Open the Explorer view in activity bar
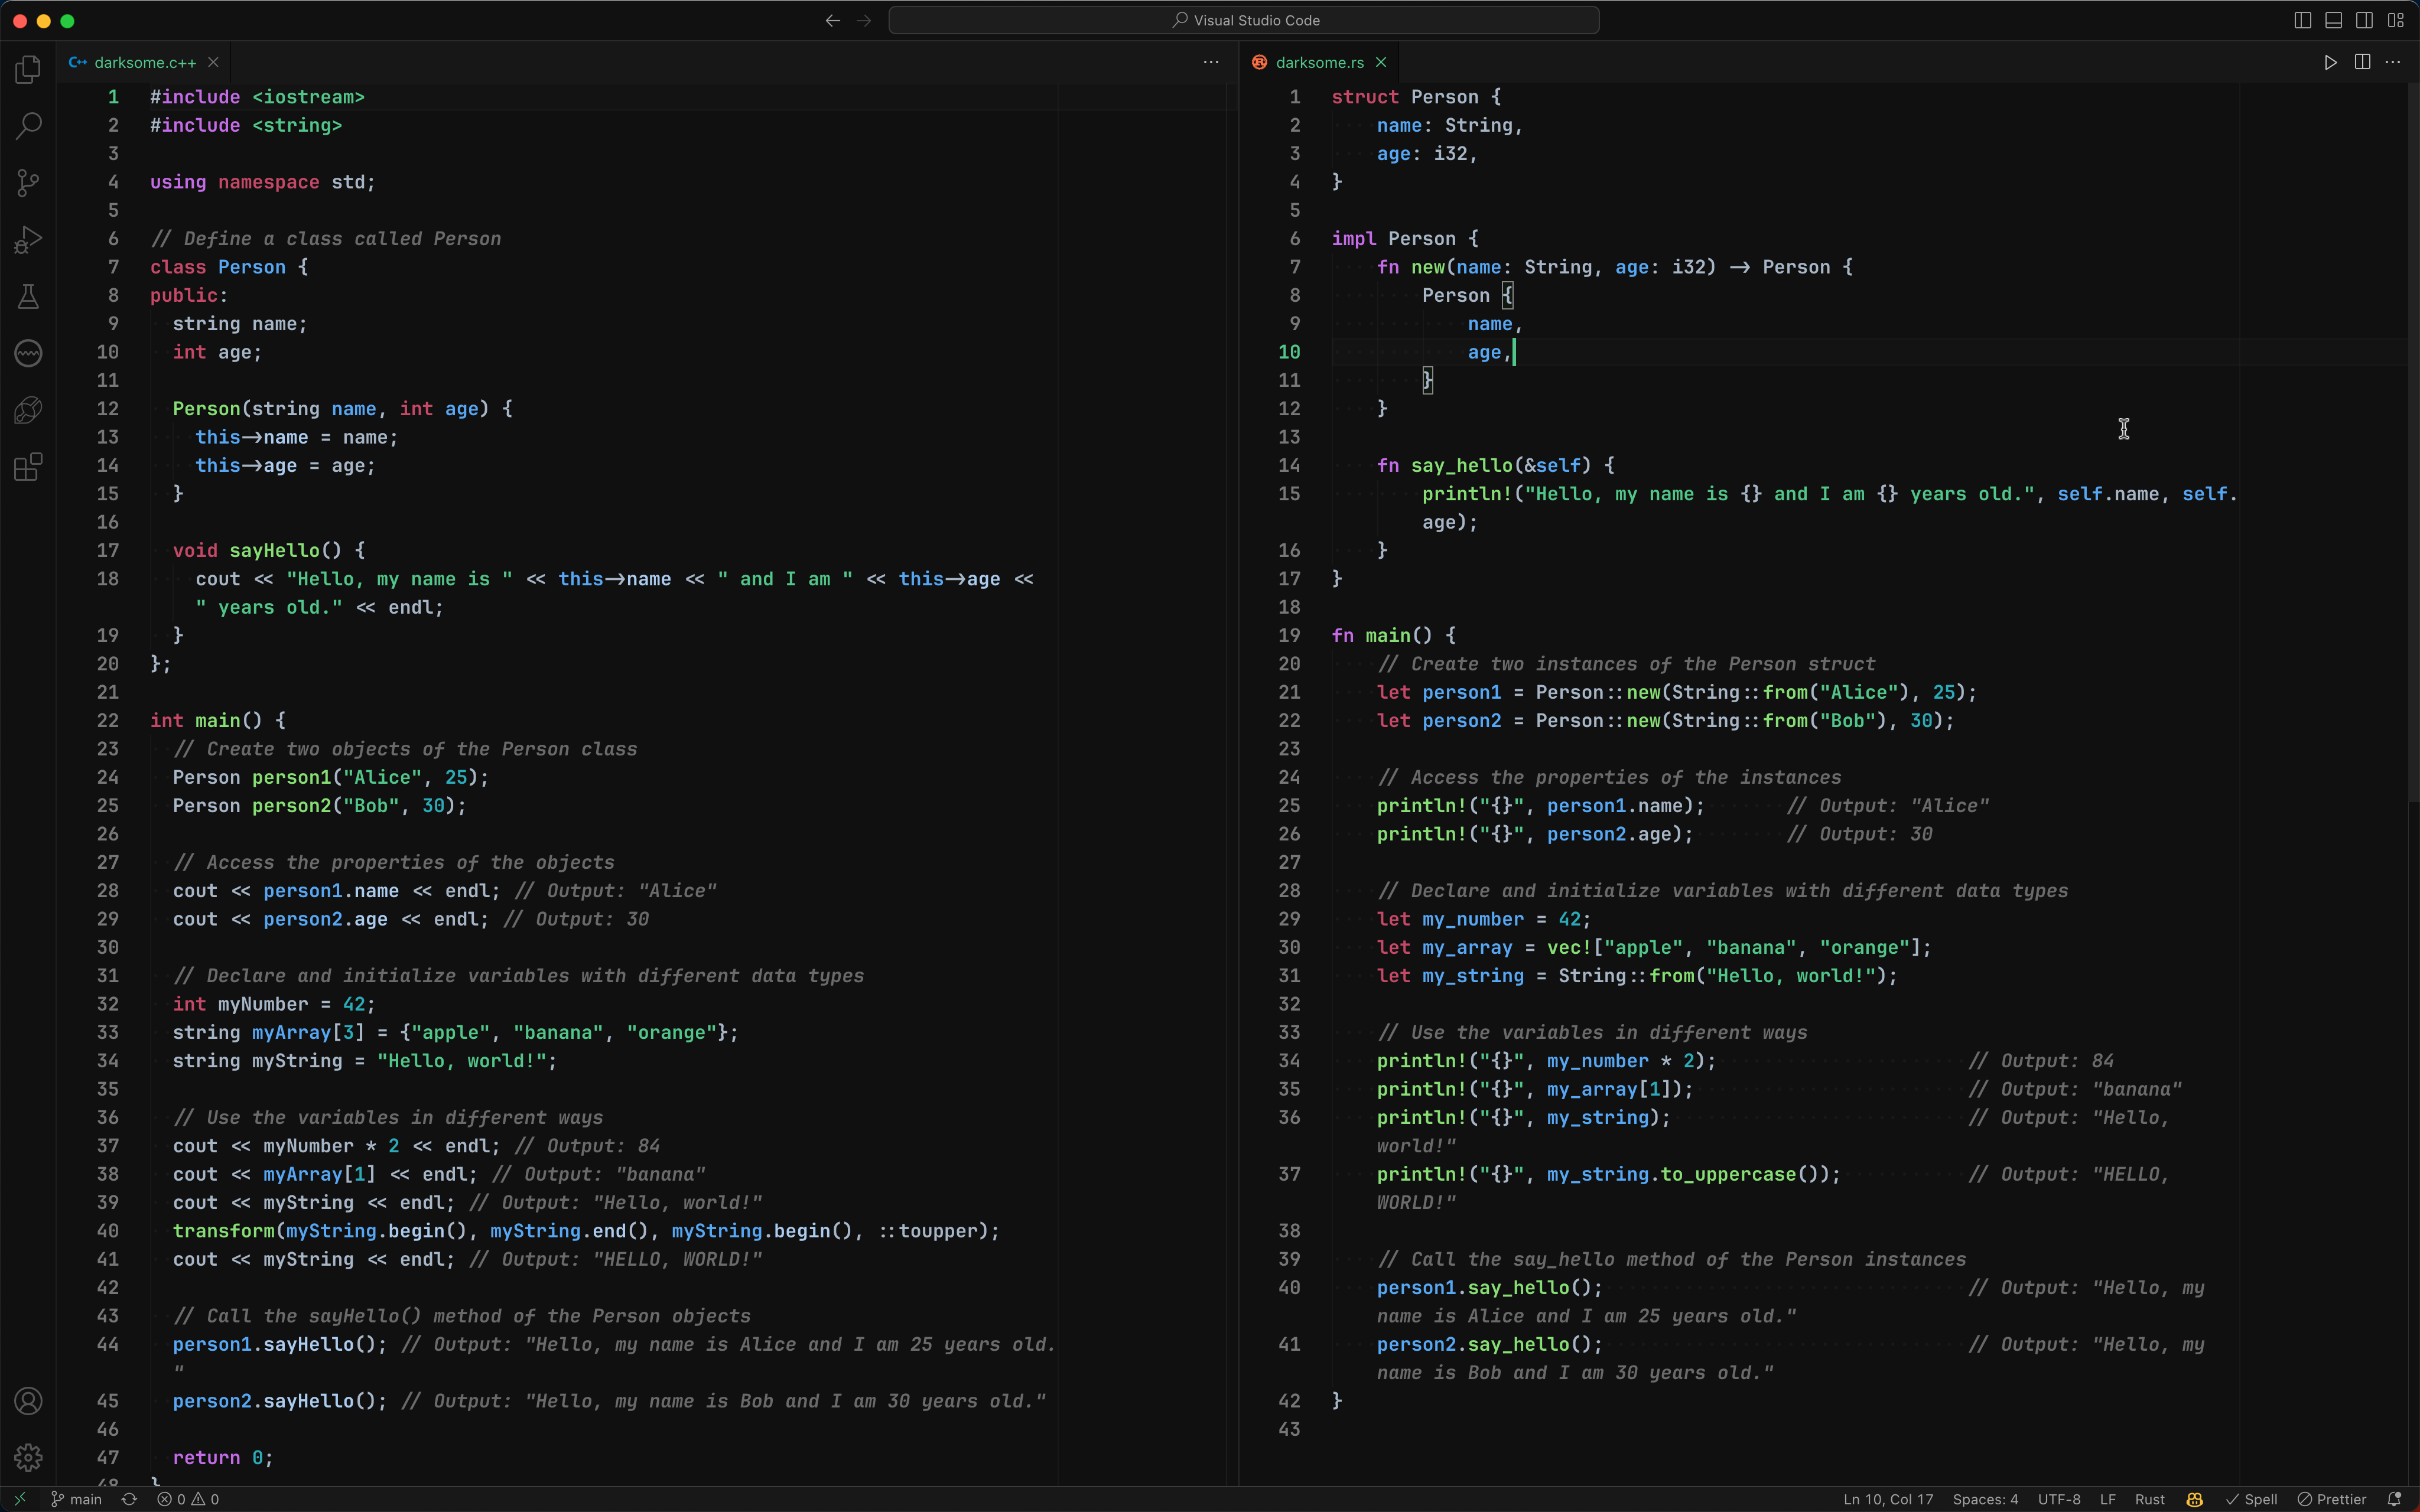This screenshot has height=1512, width=2420. tap(28, 69)
